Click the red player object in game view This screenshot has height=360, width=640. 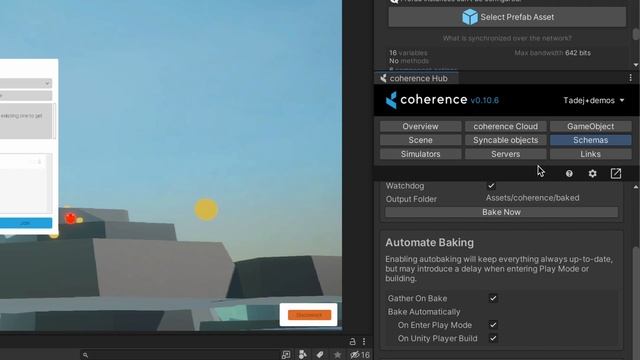point(71,218)
